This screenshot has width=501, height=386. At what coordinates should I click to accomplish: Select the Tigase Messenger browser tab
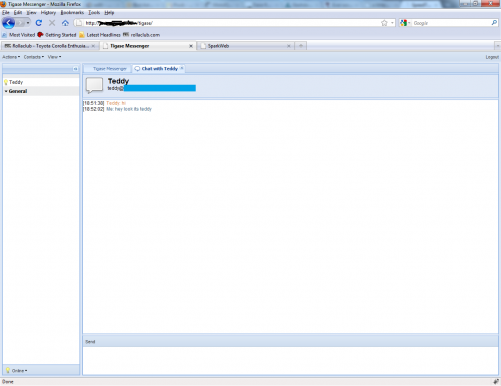point(147,46)
